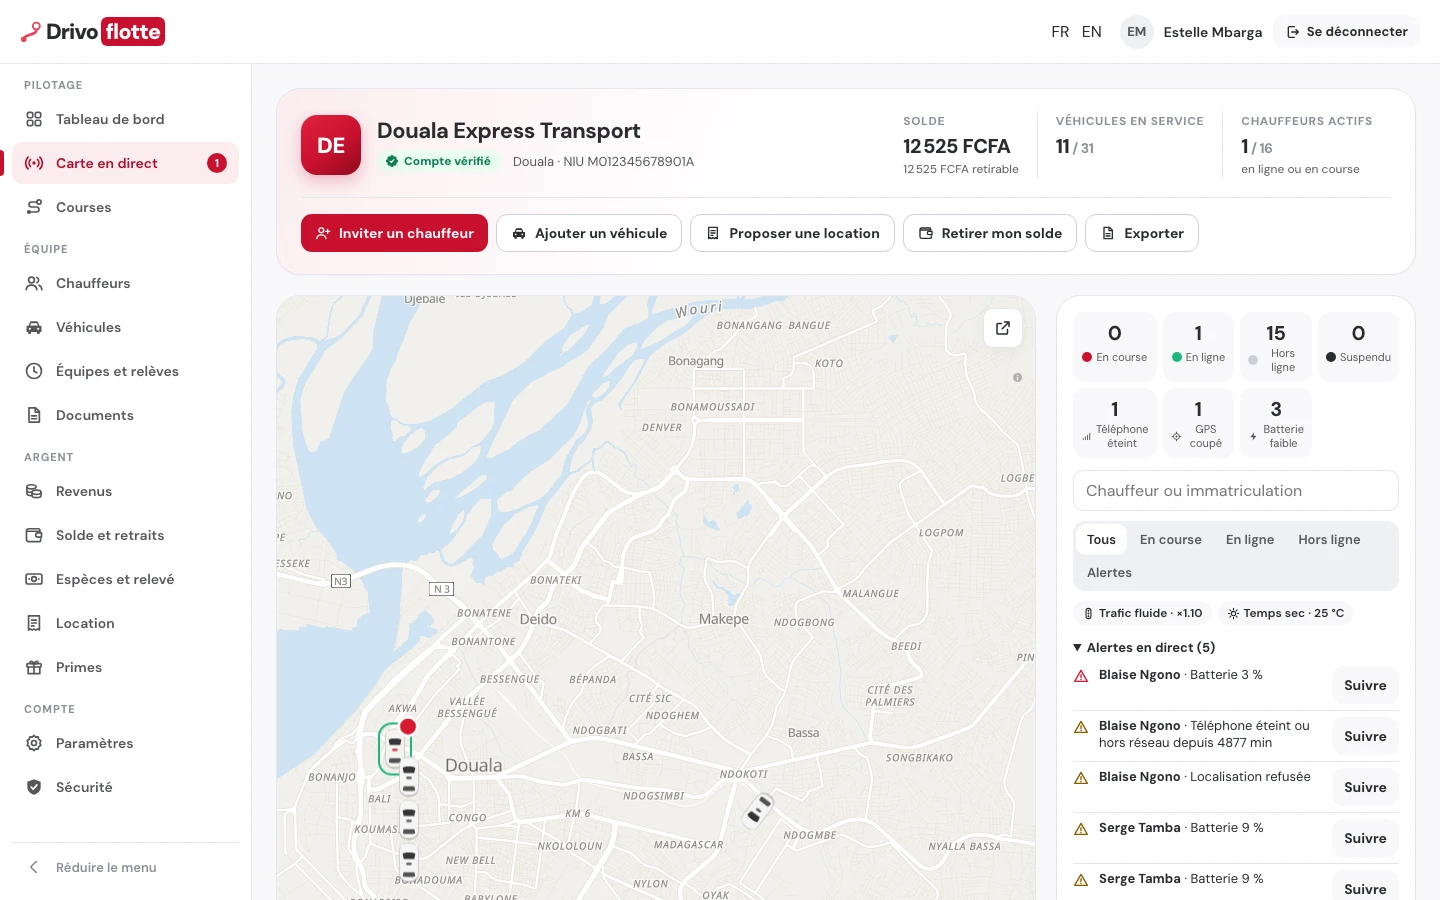The width and height of the screenshot is (1440, 900).
Task: Select the Tous tab
Action: [1101, 539]
